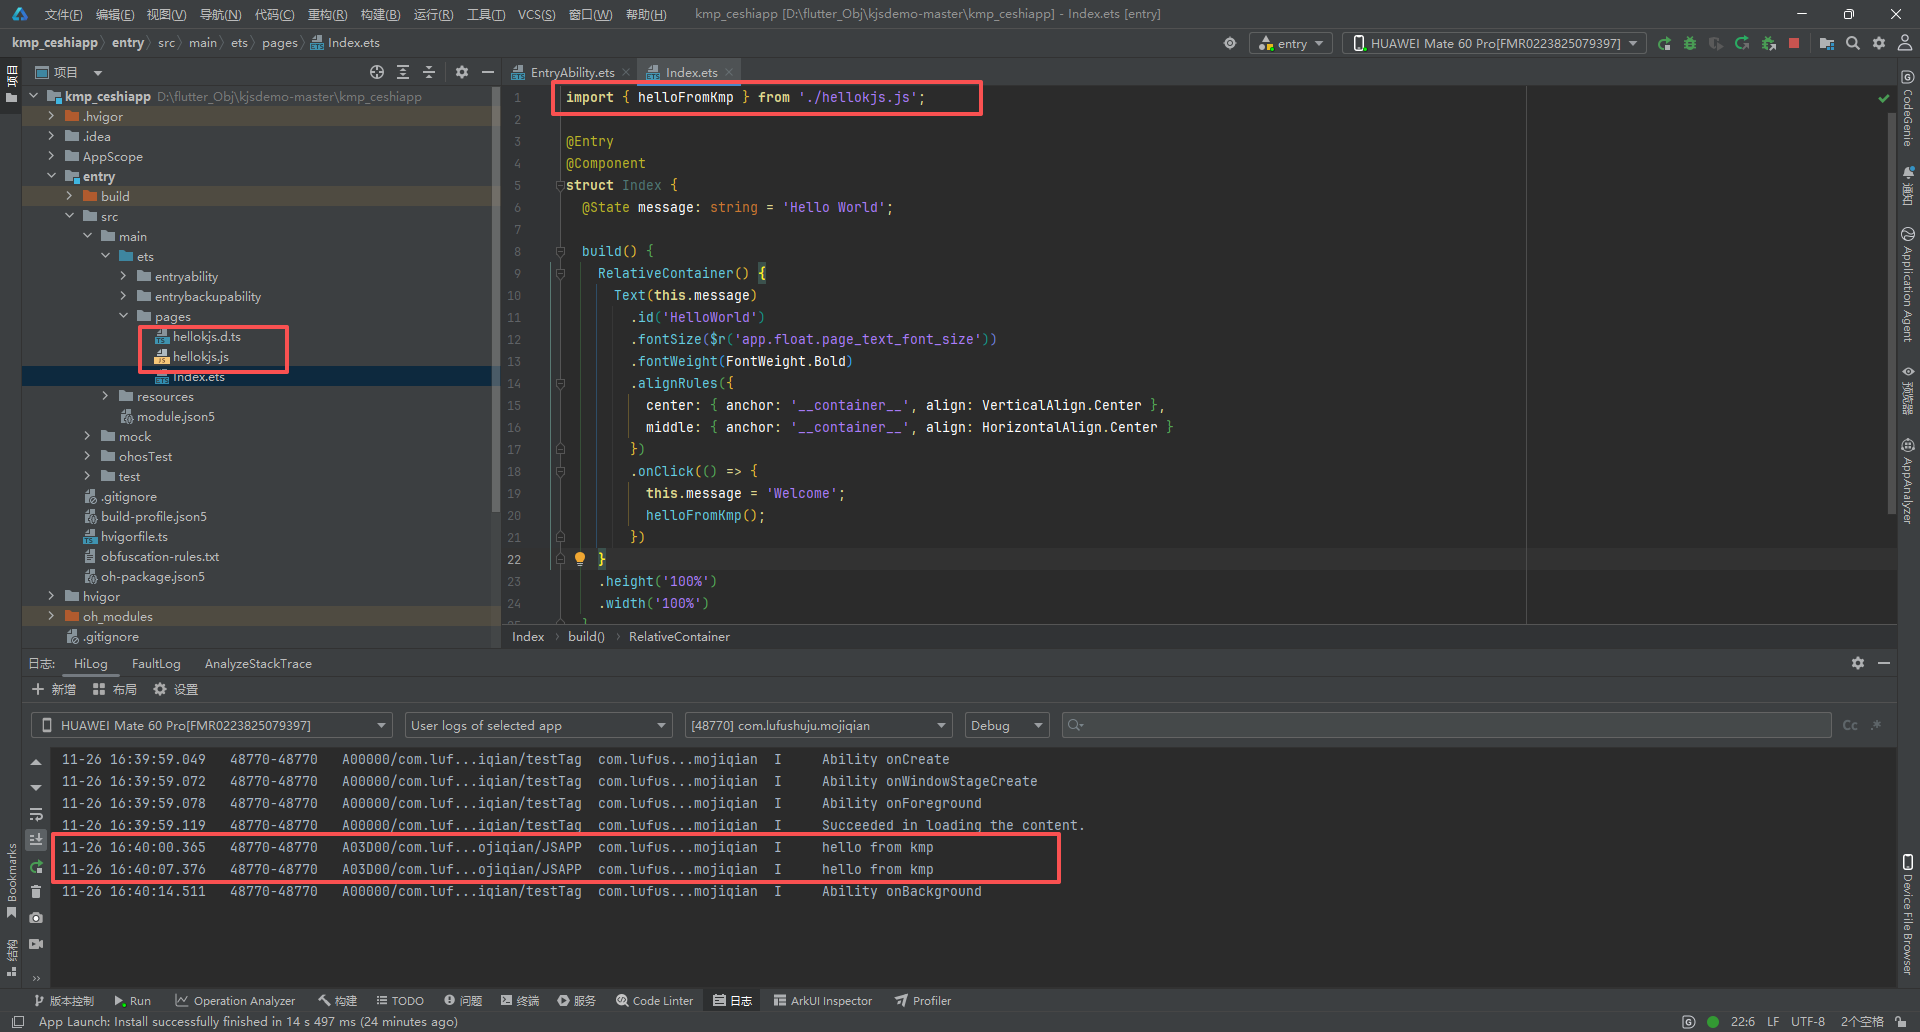Click line ending LF in status bar
The image size is (1920, 1032).
point(1773,1021)
